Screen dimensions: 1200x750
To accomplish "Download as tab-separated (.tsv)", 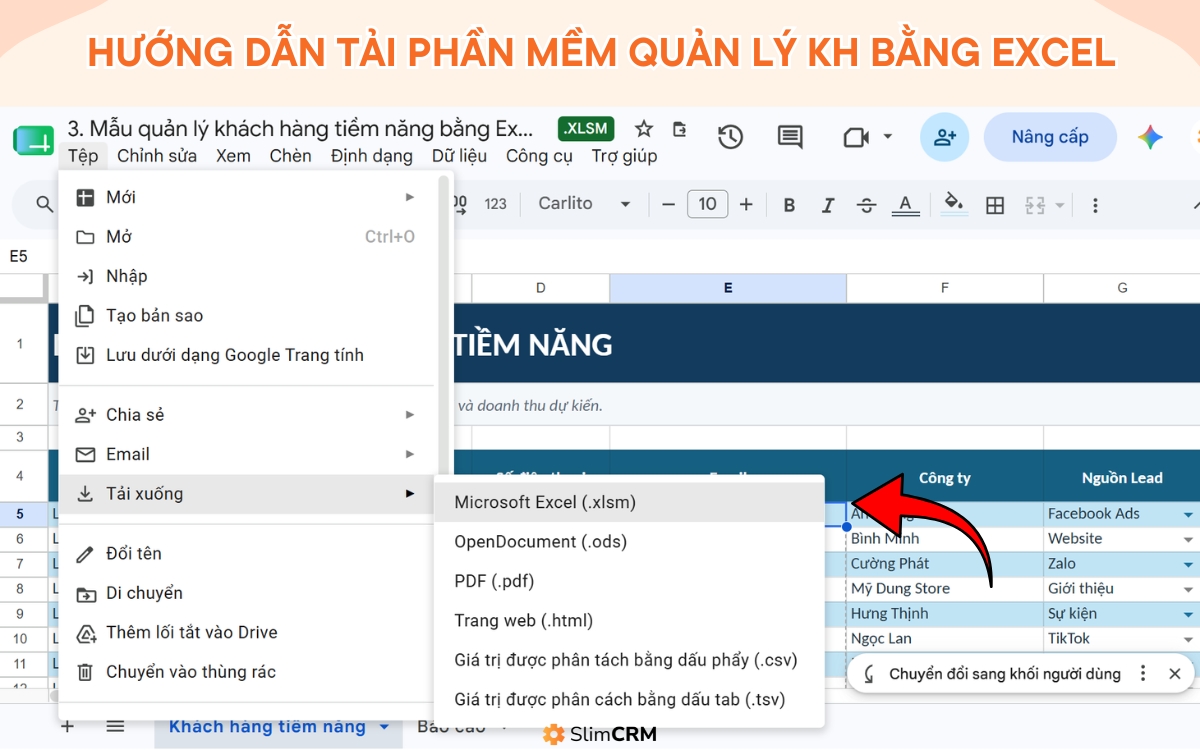I will point(629,700).
